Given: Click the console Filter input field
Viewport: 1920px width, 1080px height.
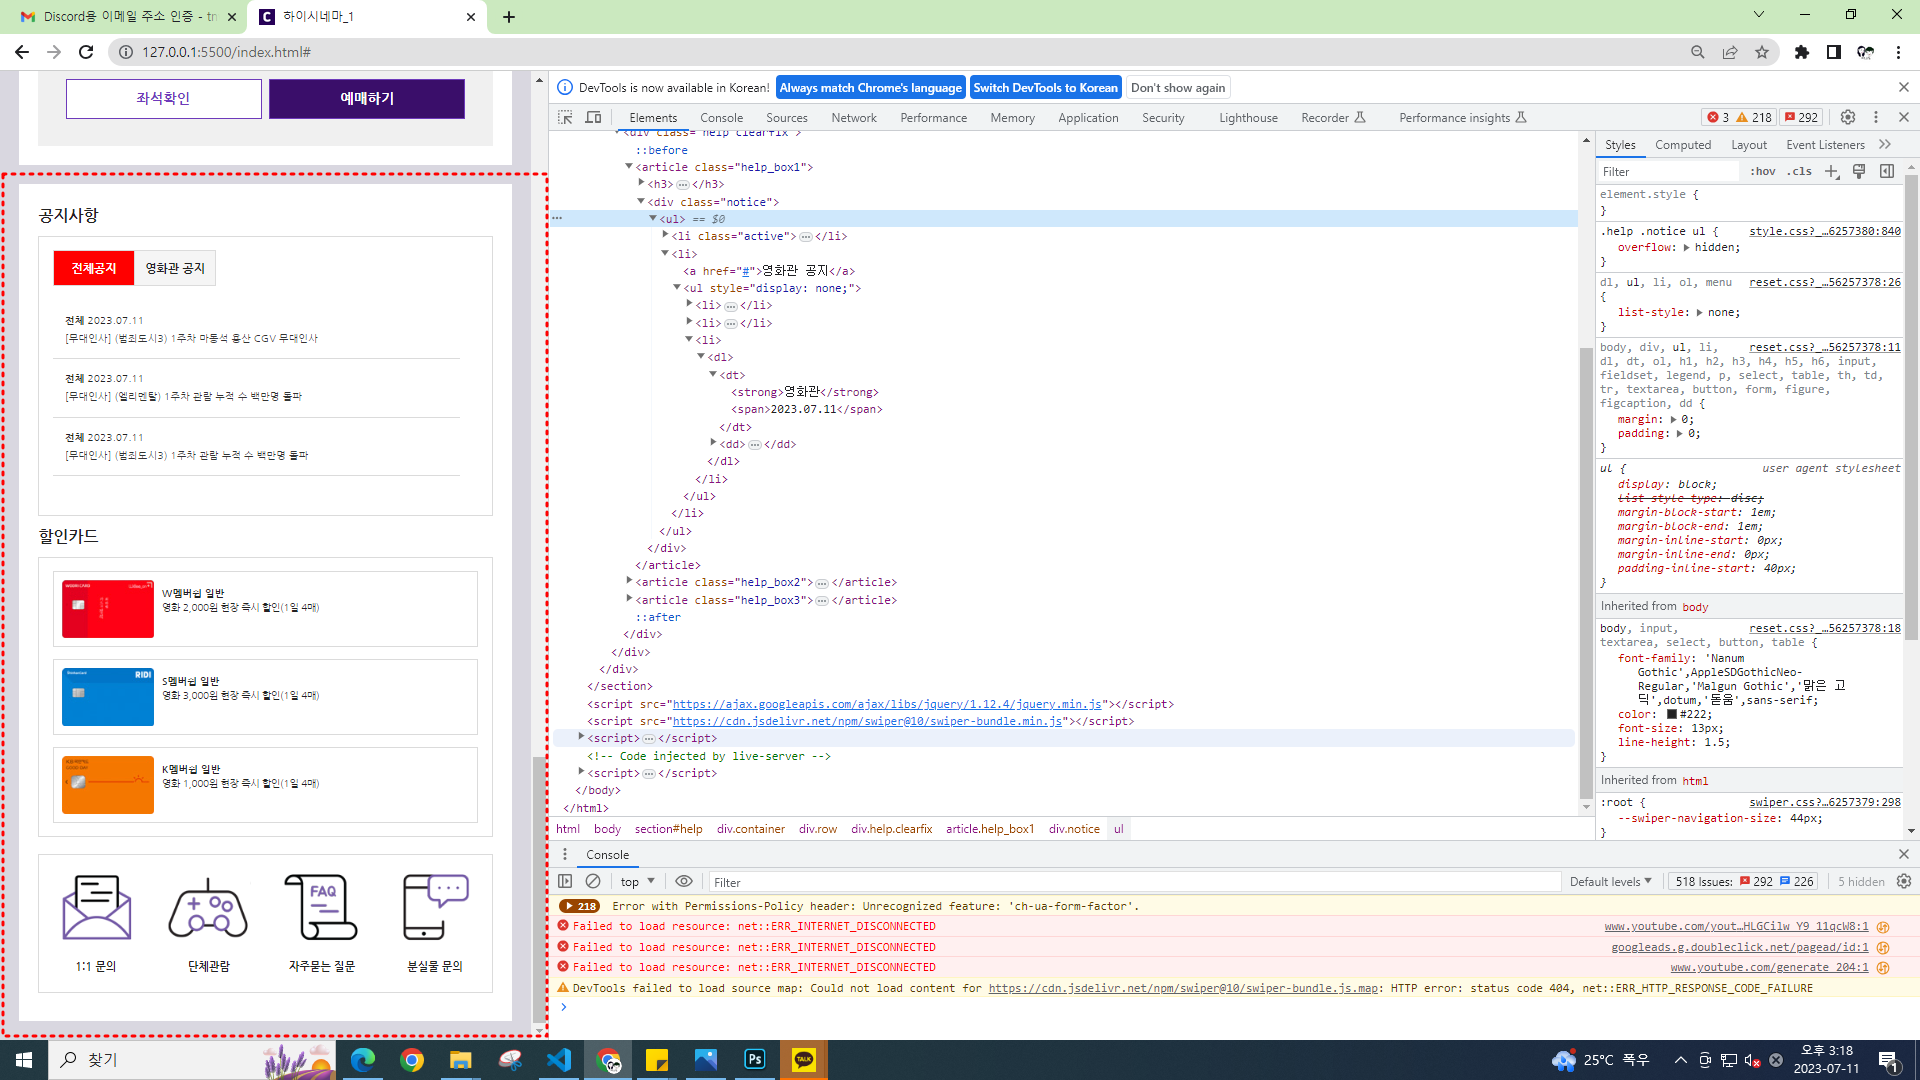Looking at the screenshot, I should [x=1130, y=881].
